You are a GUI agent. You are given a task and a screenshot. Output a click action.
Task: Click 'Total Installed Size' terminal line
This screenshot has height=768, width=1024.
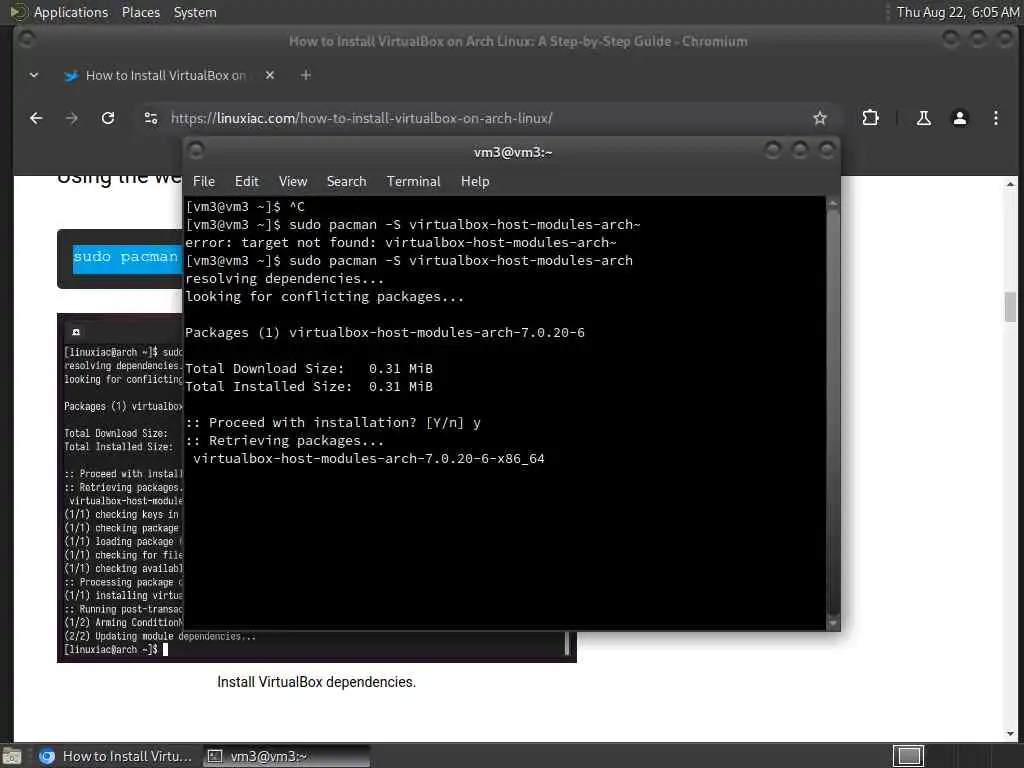tap(309, 387)
